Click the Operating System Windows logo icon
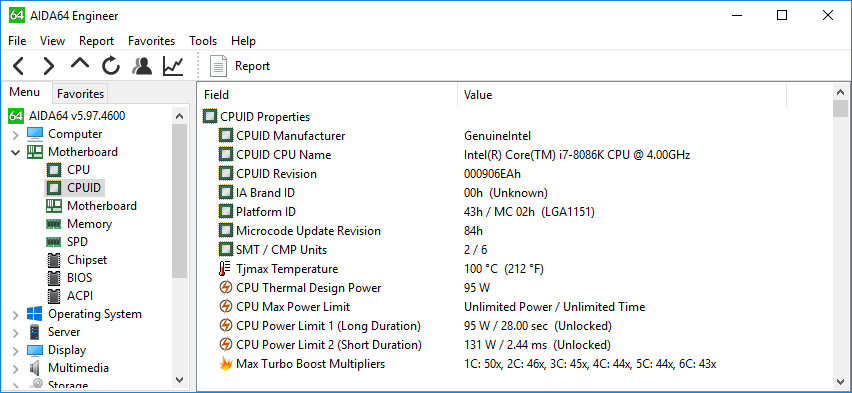The image size is (852, 393). [x=35, y=314]
